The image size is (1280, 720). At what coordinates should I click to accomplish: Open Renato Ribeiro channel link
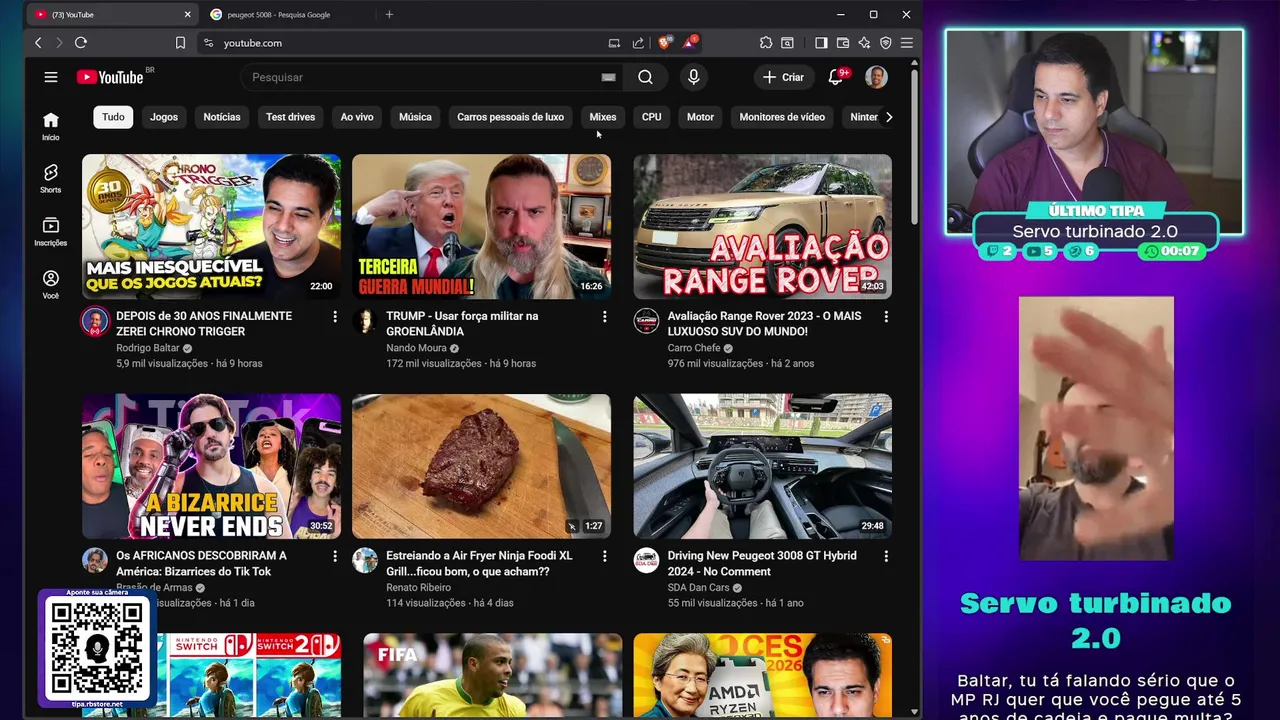419,587
